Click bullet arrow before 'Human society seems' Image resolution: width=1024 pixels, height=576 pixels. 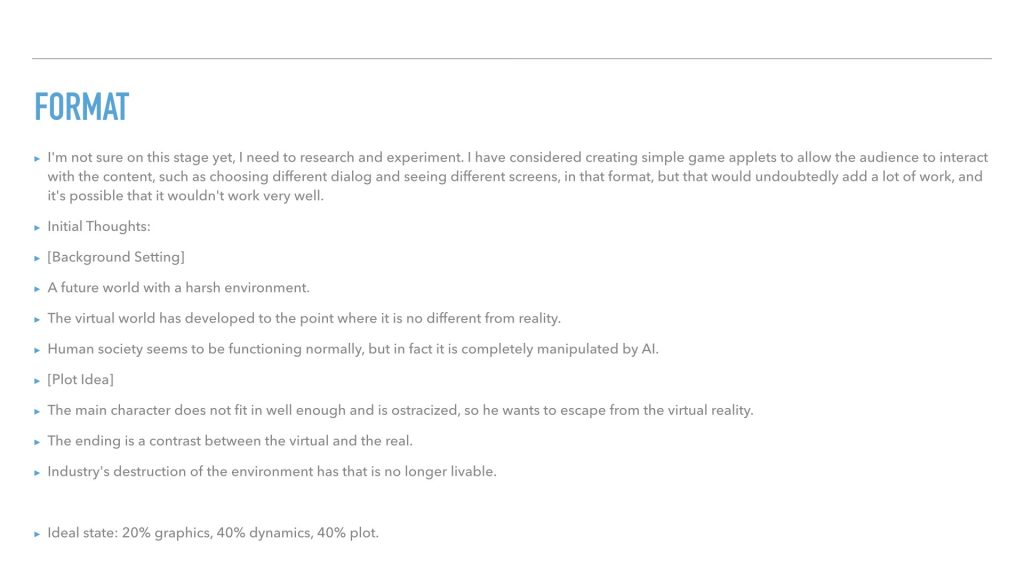point(37,351)
